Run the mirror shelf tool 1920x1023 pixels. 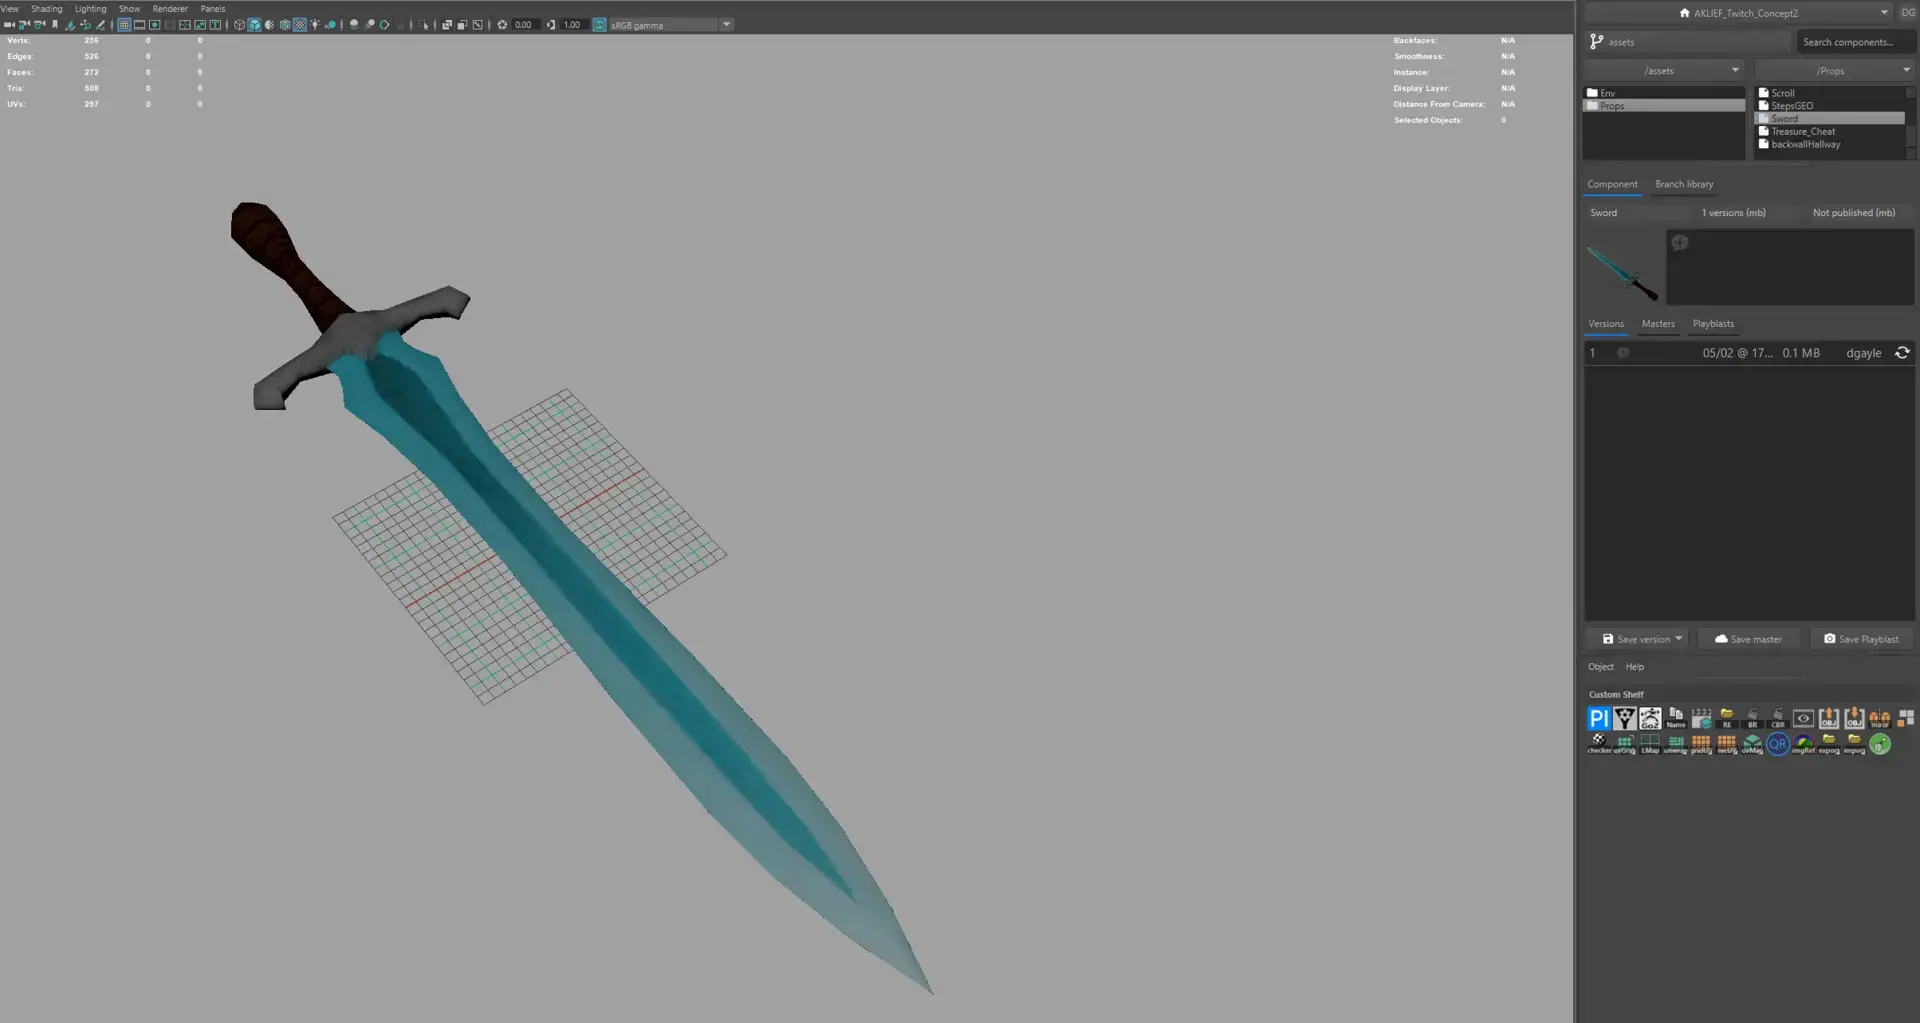pyautogui.click(x=1879, y=718)
